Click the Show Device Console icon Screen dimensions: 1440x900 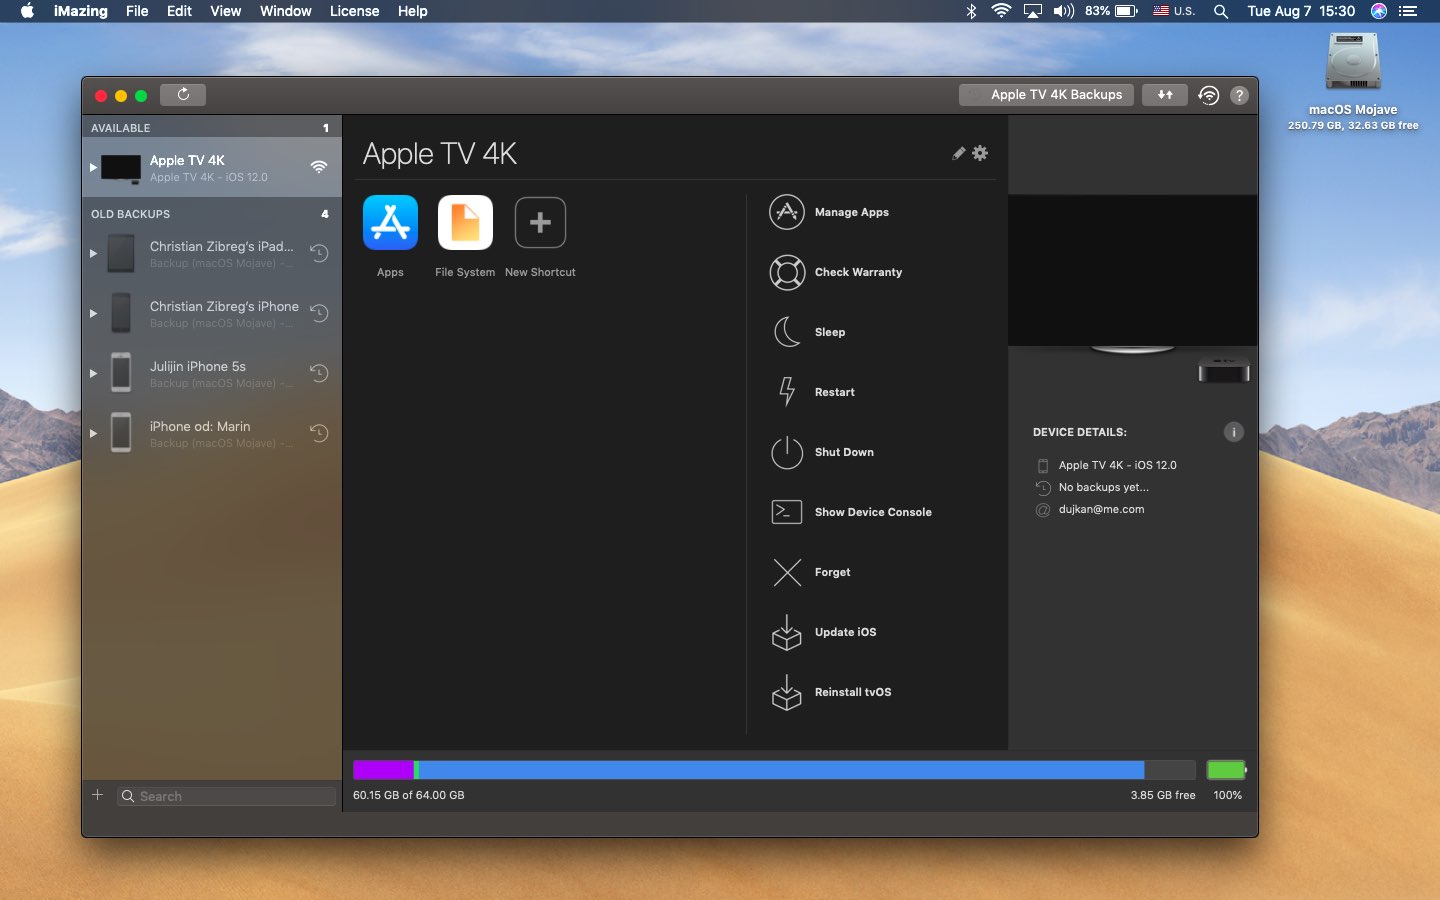pos(787,512)
